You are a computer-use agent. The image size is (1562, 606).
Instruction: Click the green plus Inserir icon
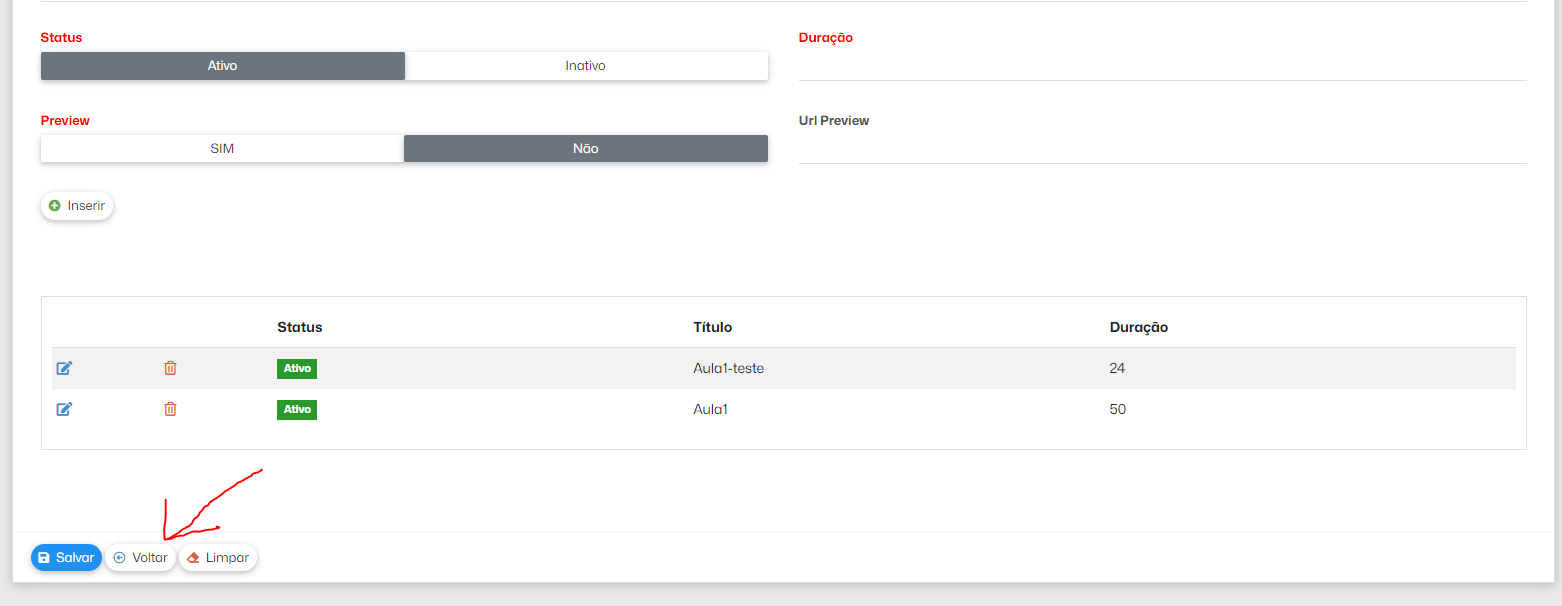pos(55,205)
